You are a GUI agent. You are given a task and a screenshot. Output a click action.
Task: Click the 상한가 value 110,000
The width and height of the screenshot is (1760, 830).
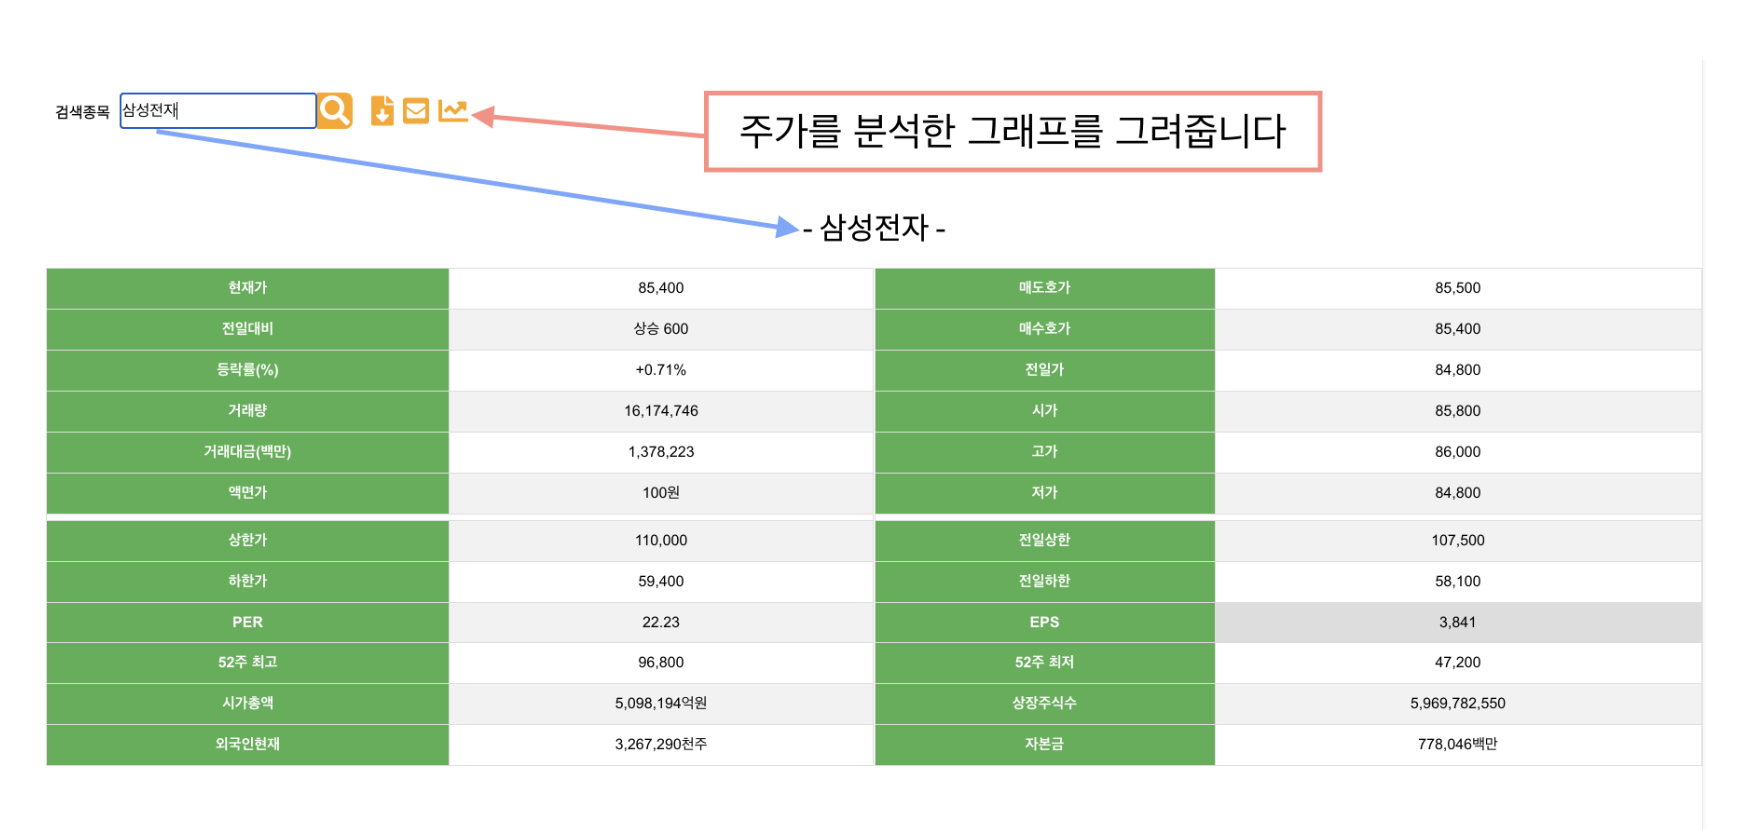[660, 540]
